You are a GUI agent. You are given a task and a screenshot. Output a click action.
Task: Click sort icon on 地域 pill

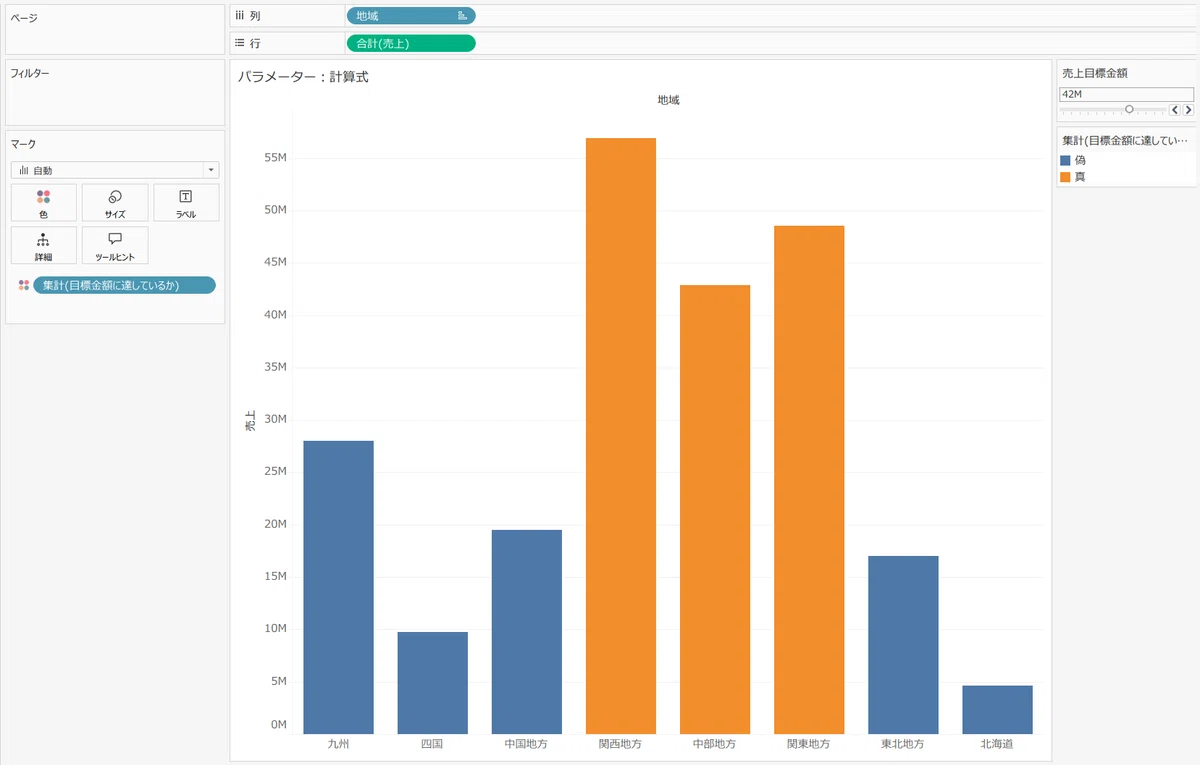pyautogui.click(x=462, y=16)
